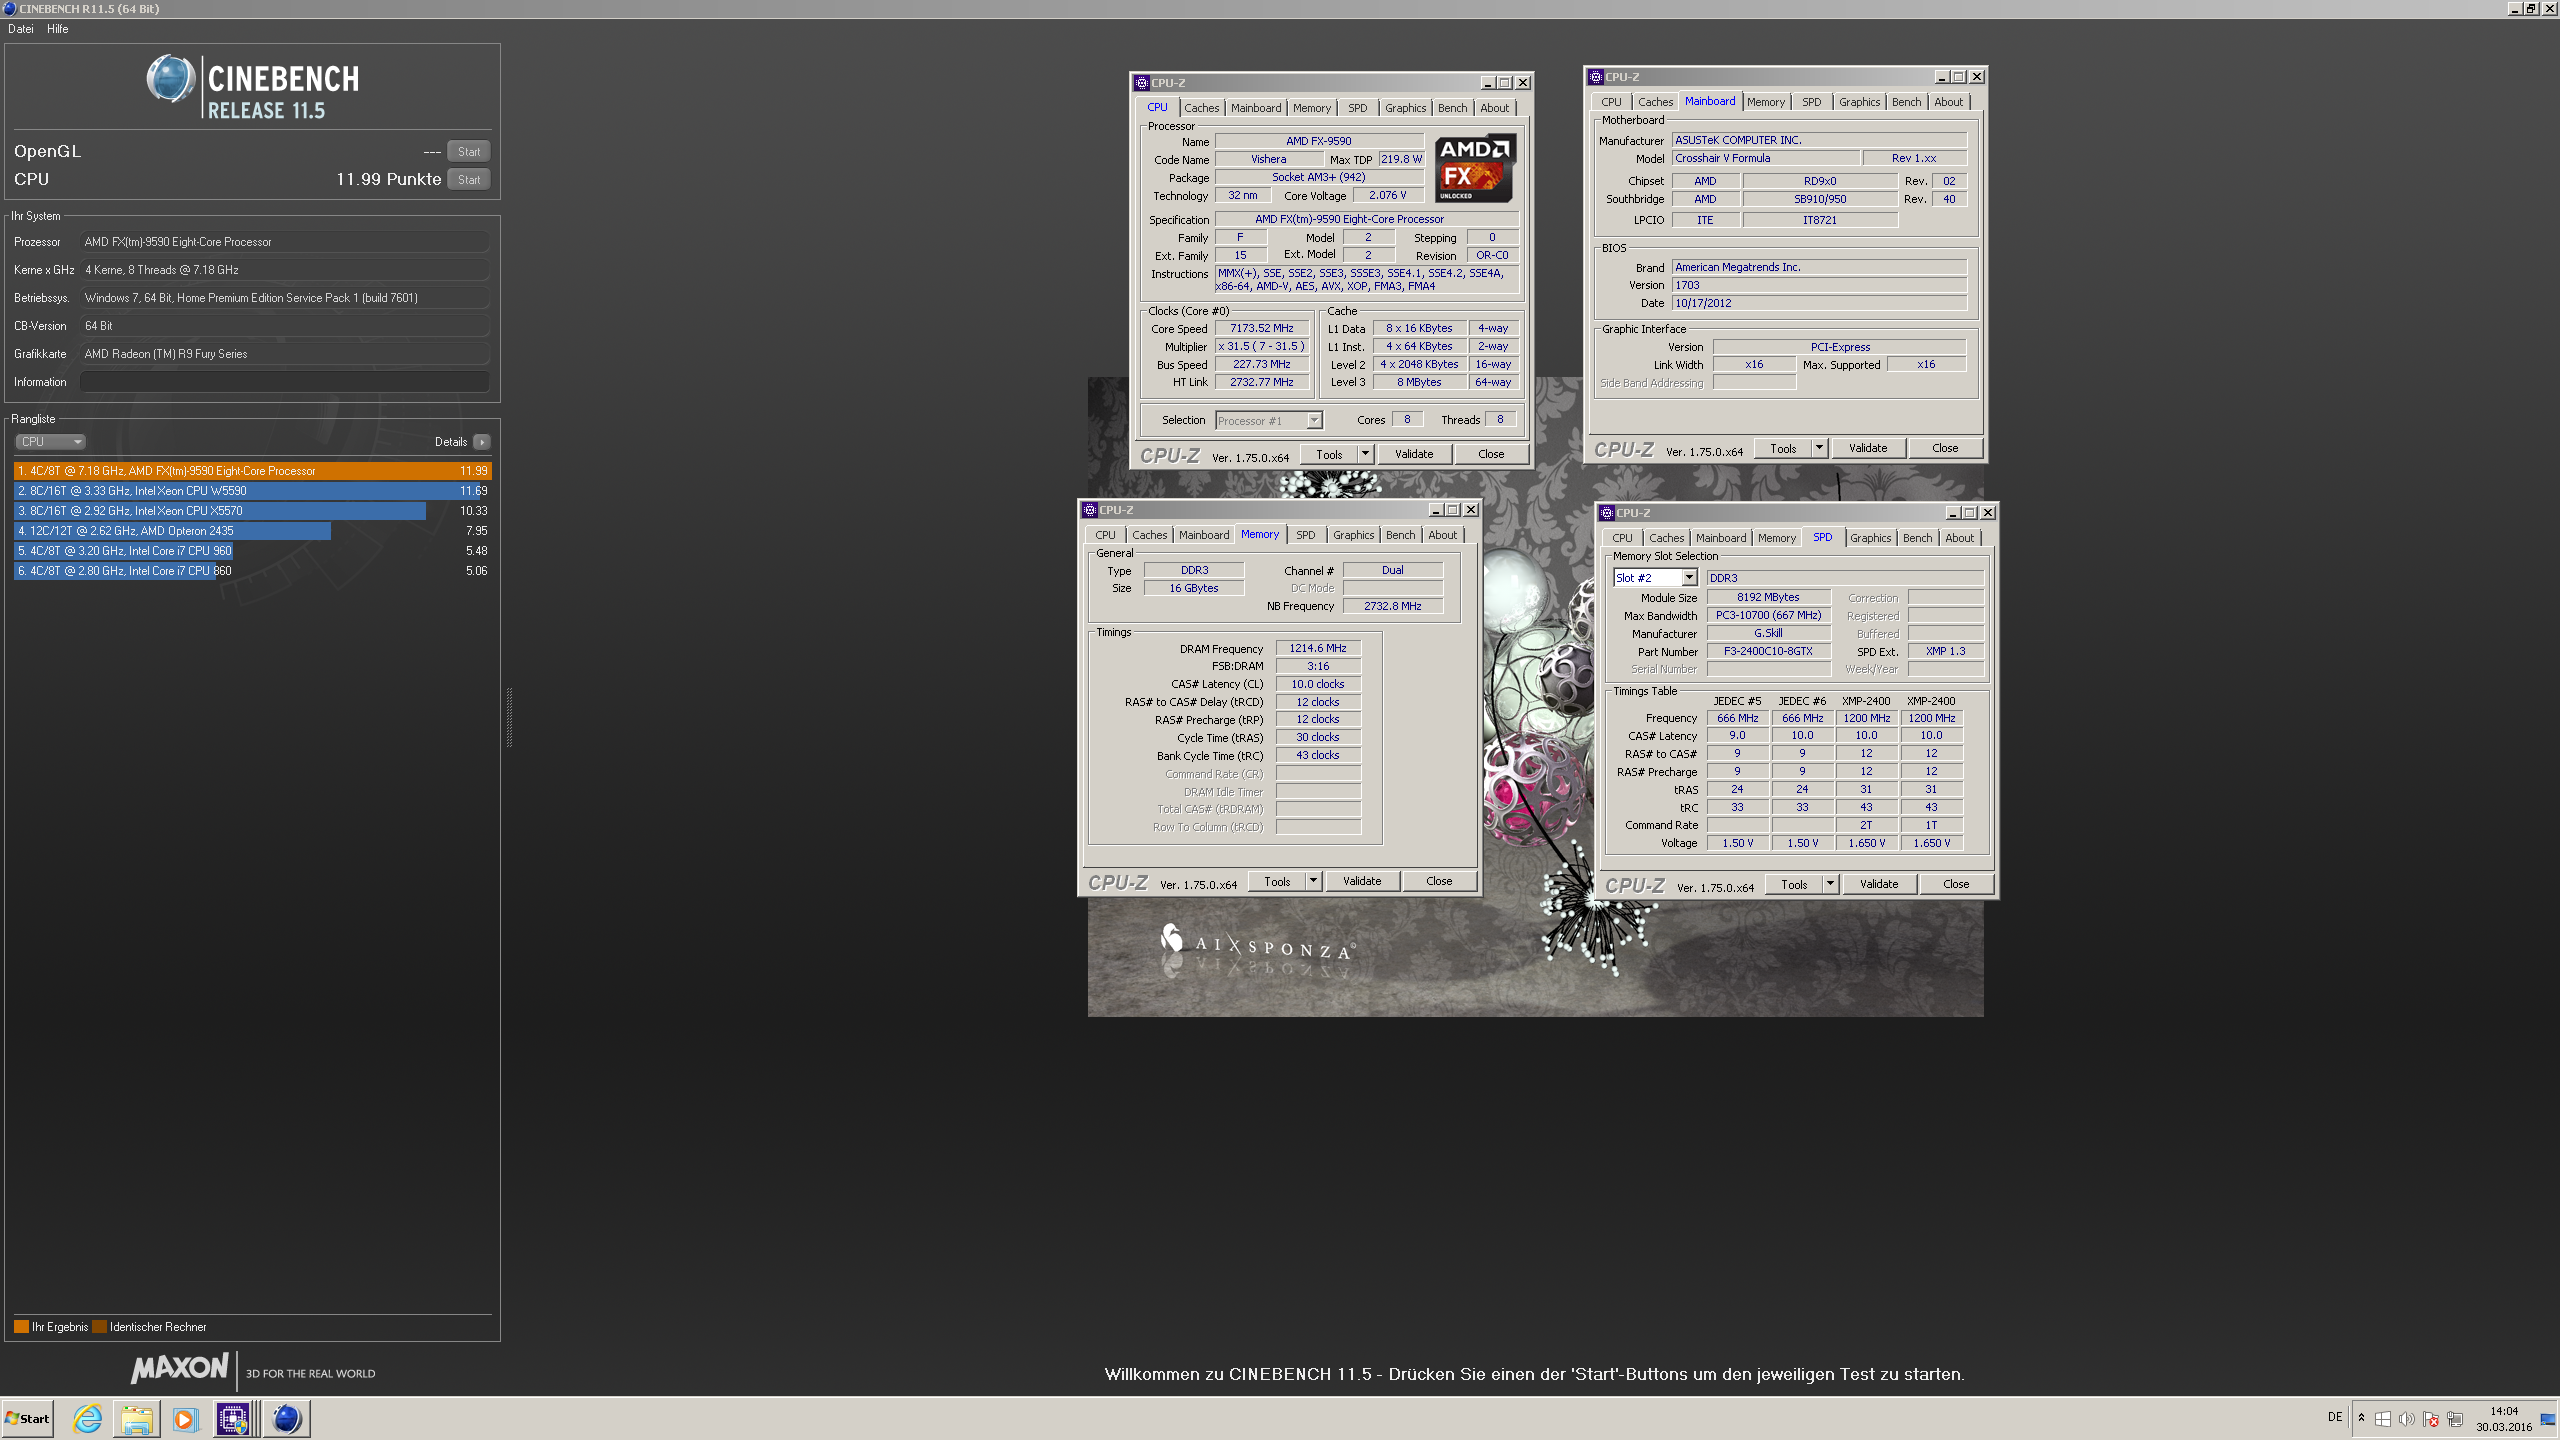This screenshot has height=1440, width=2560.
Task: Open the Datei menu
Action: pyautogui.click(x=21, y=29)
